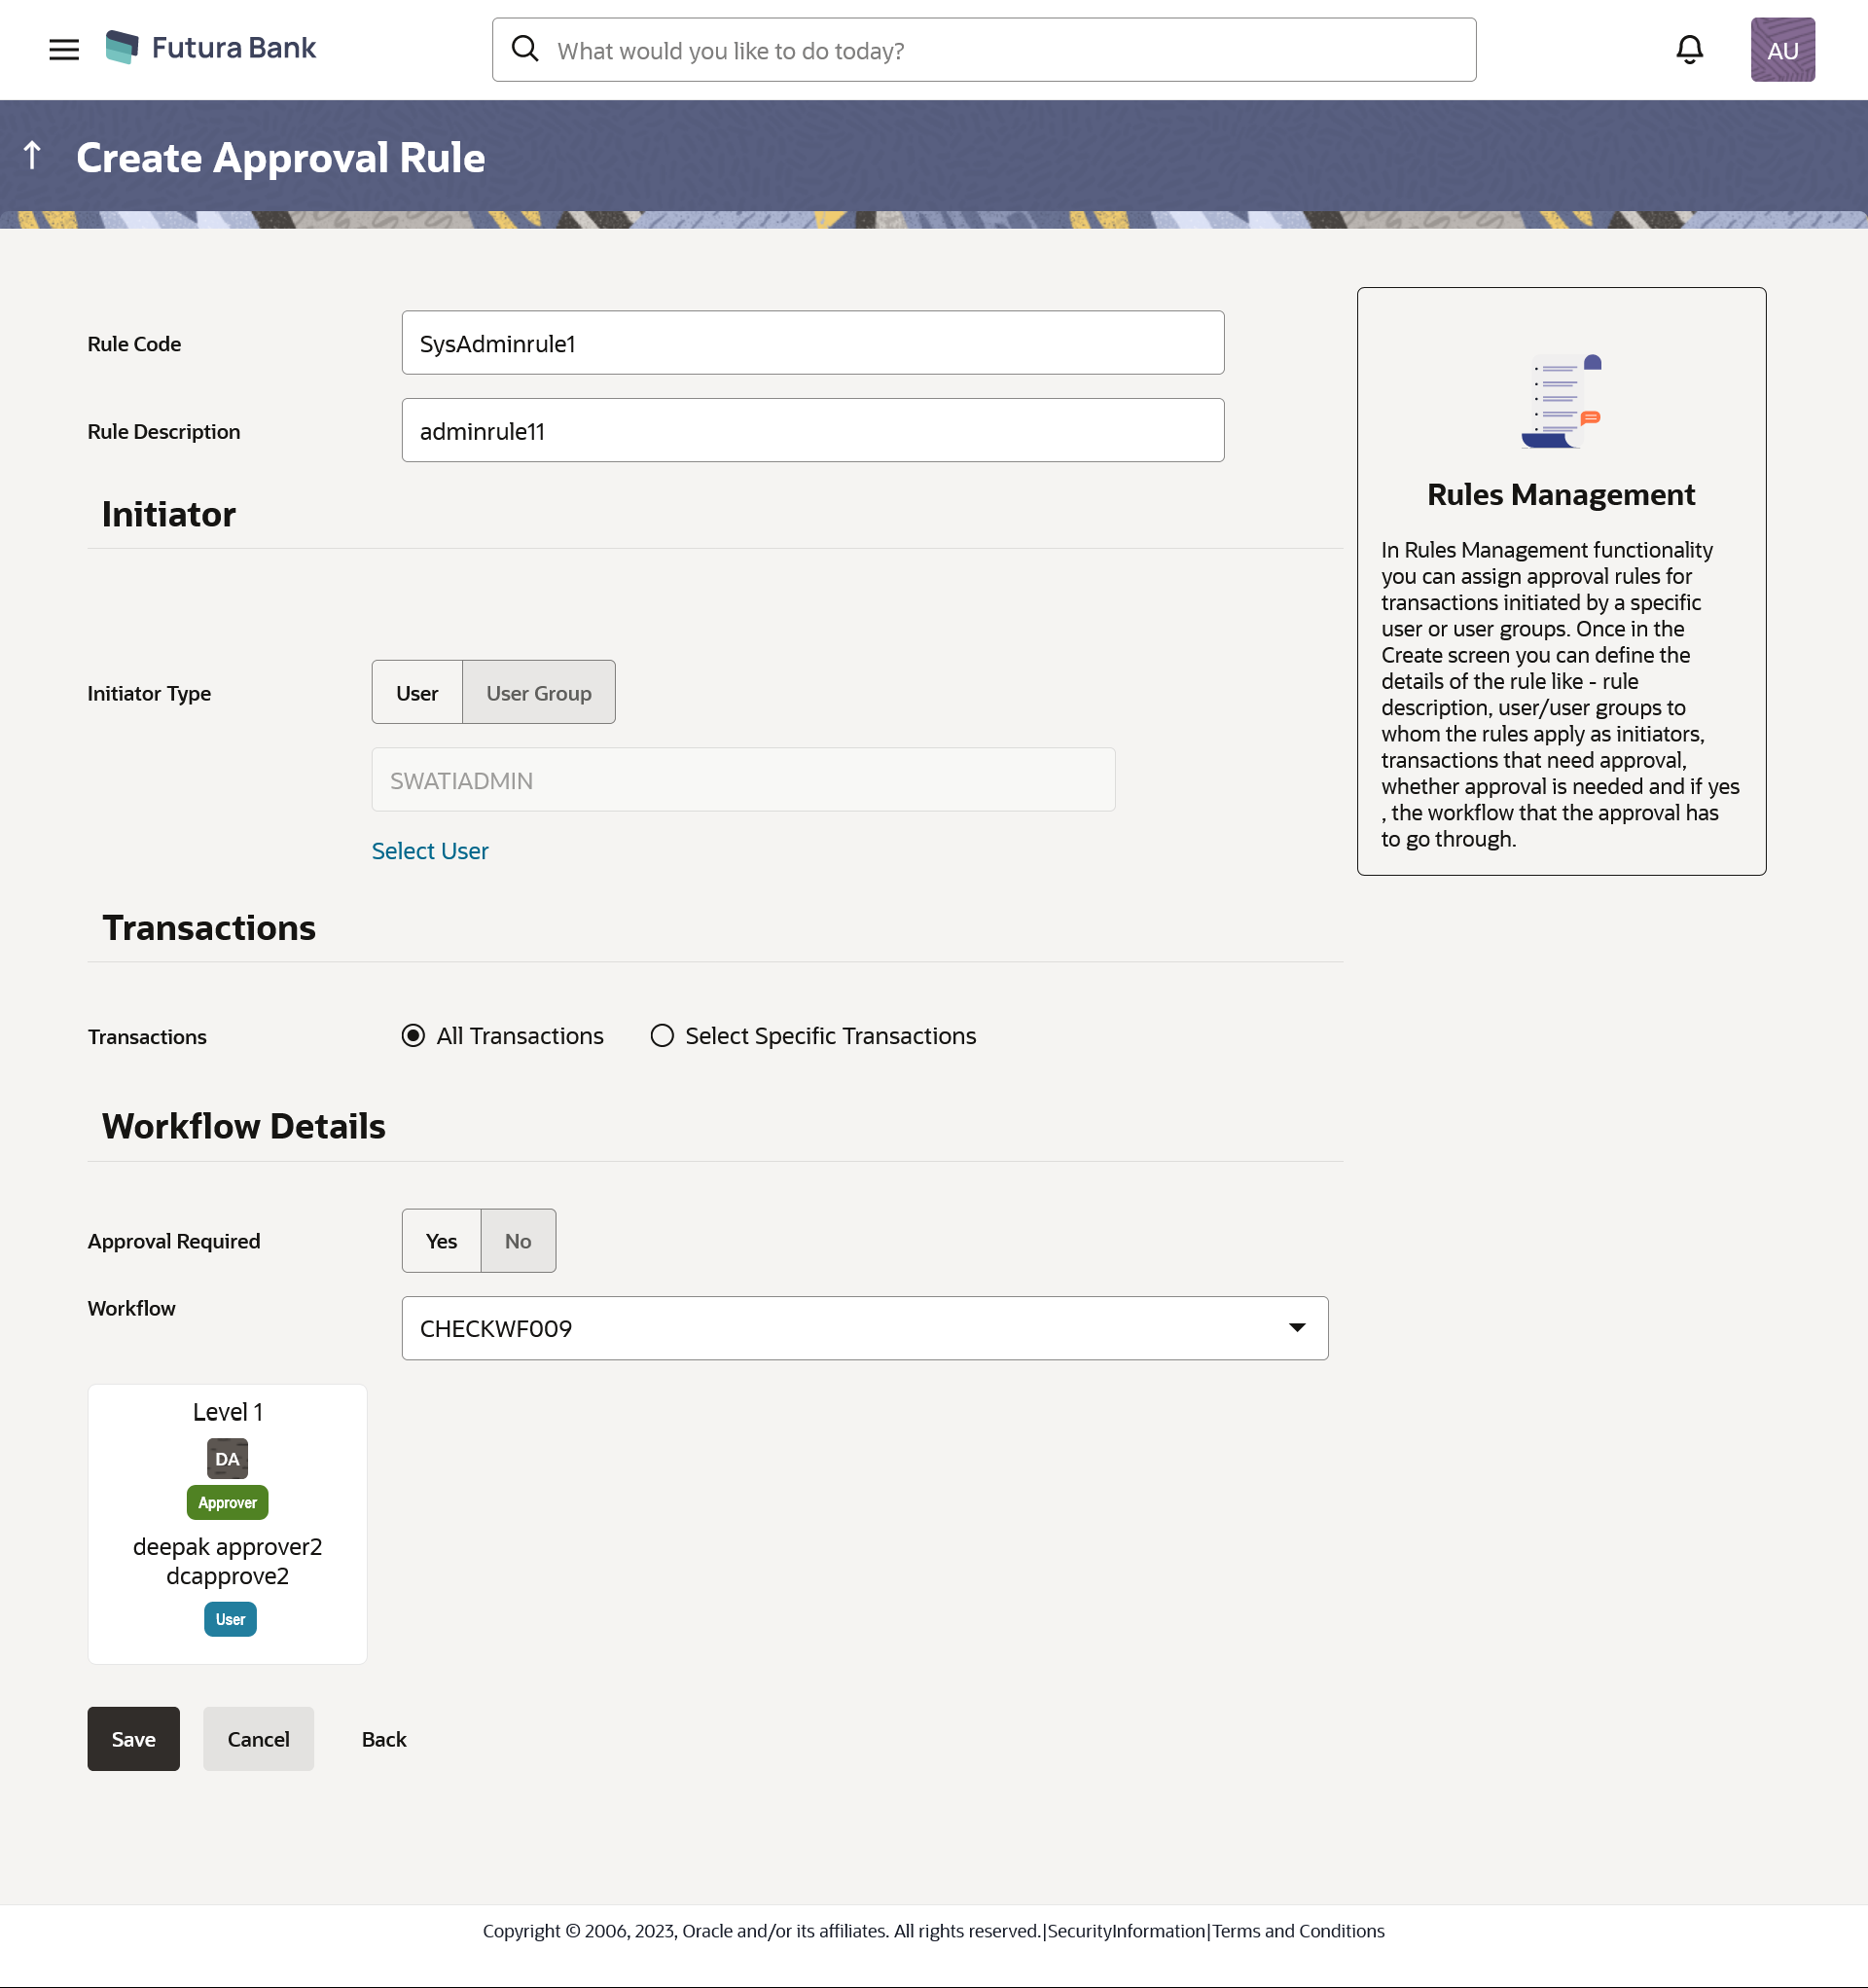Select the All Transactions radio button
The height and width of the screenshot is (1988, 1868).
click(413, 1036)
